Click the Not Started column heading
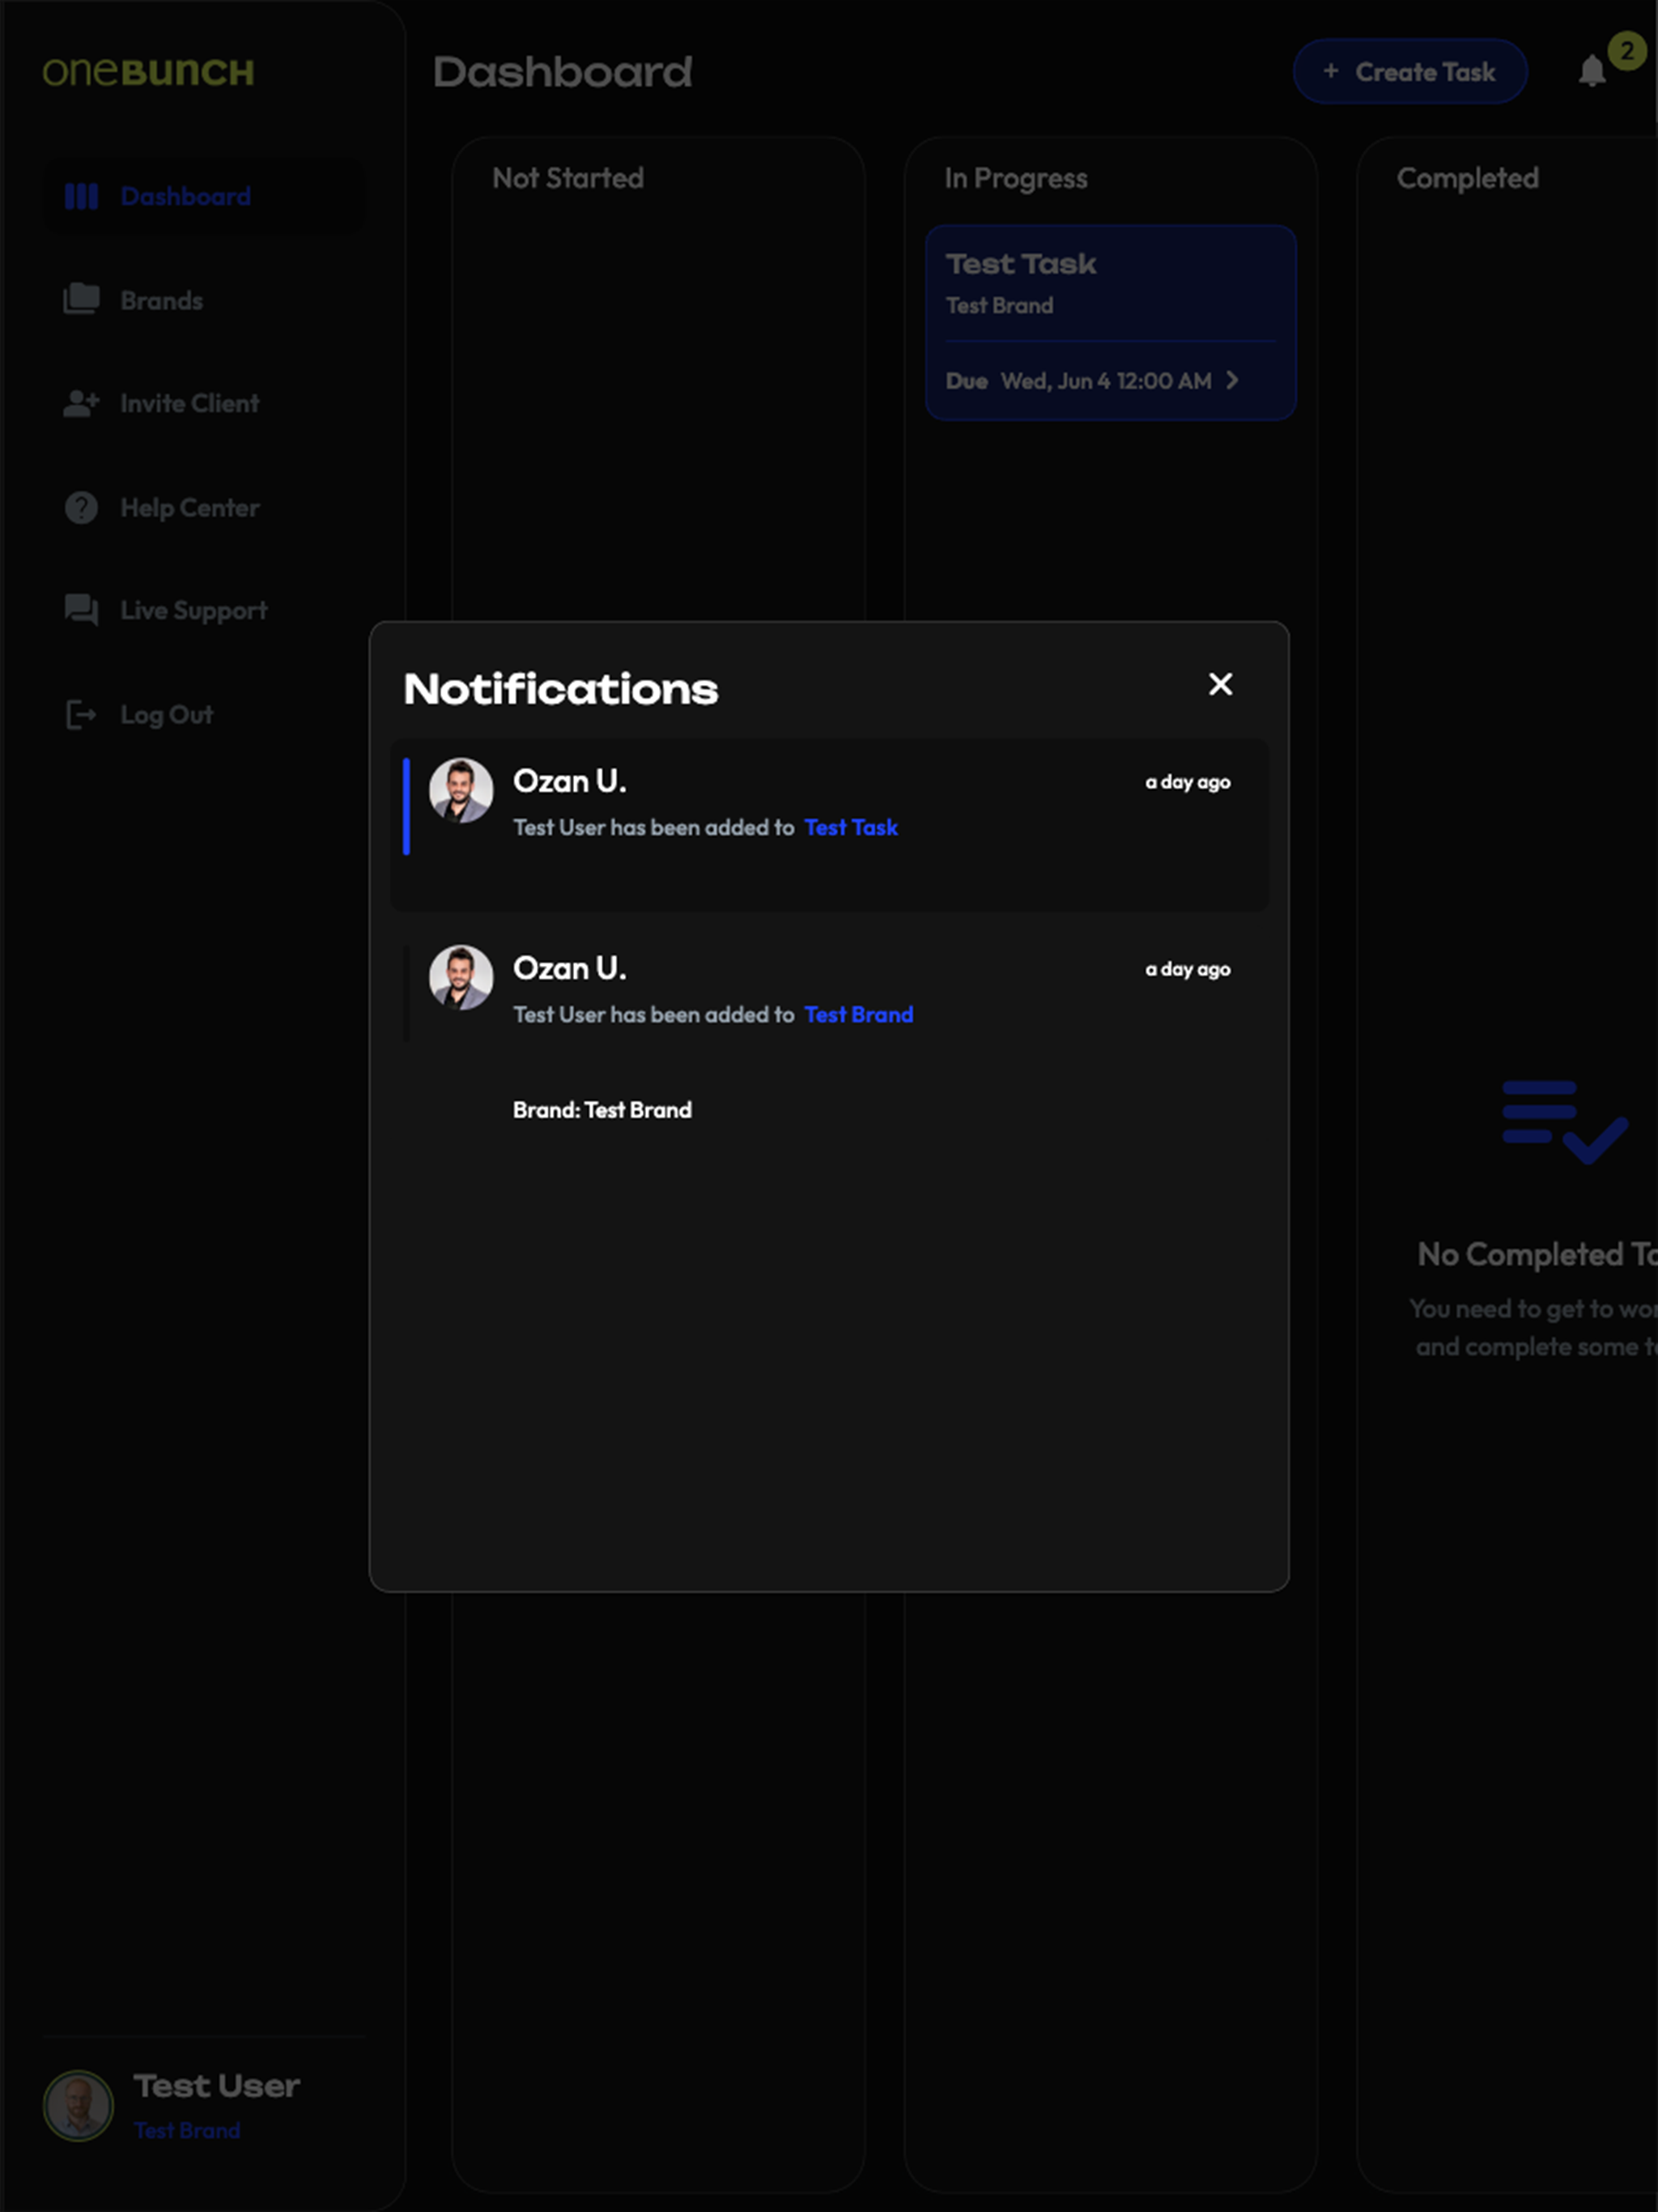1658x2212 pixels. coord(568,178)
